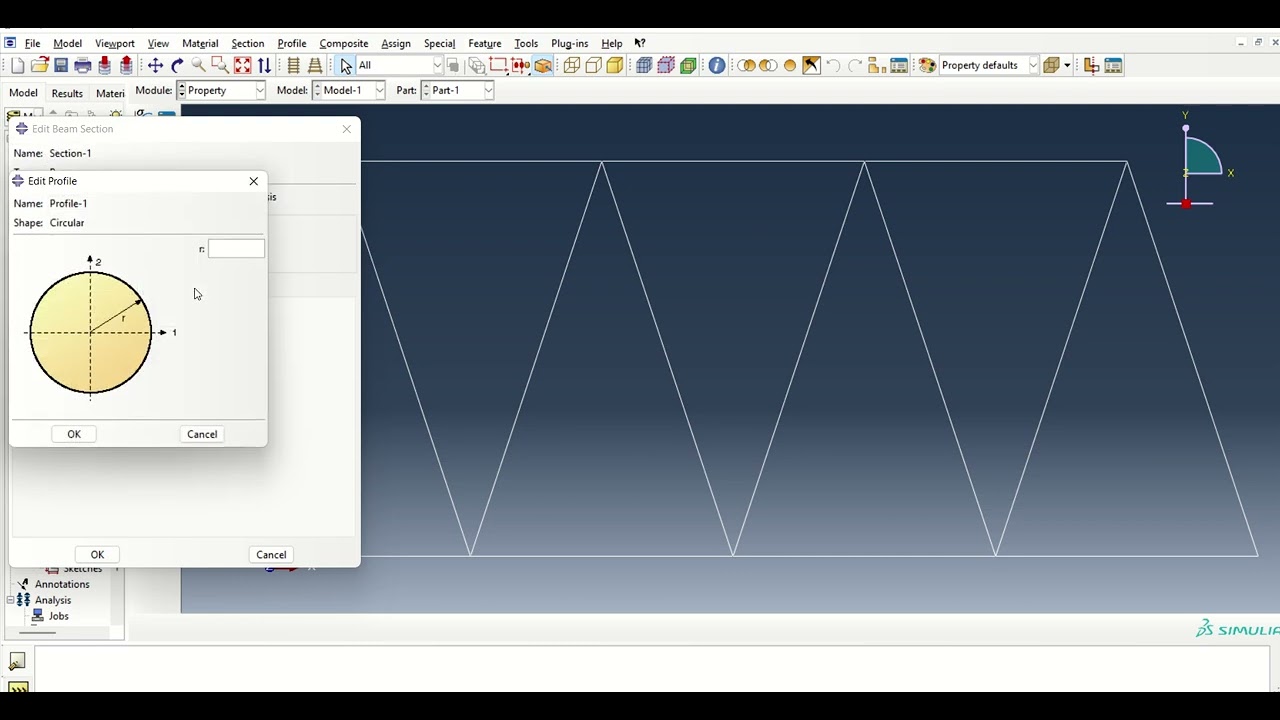
Task: Click the View menu
Action: point(158,44)
